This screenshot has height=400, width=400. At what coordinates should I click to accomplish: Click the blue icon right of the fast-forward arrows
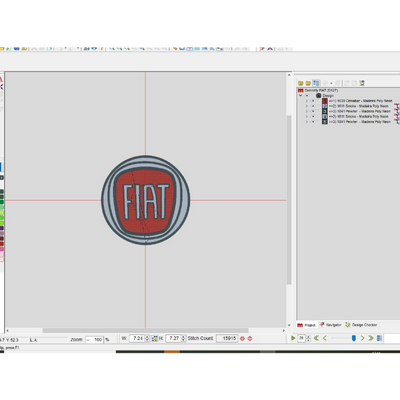coord(379,338)
